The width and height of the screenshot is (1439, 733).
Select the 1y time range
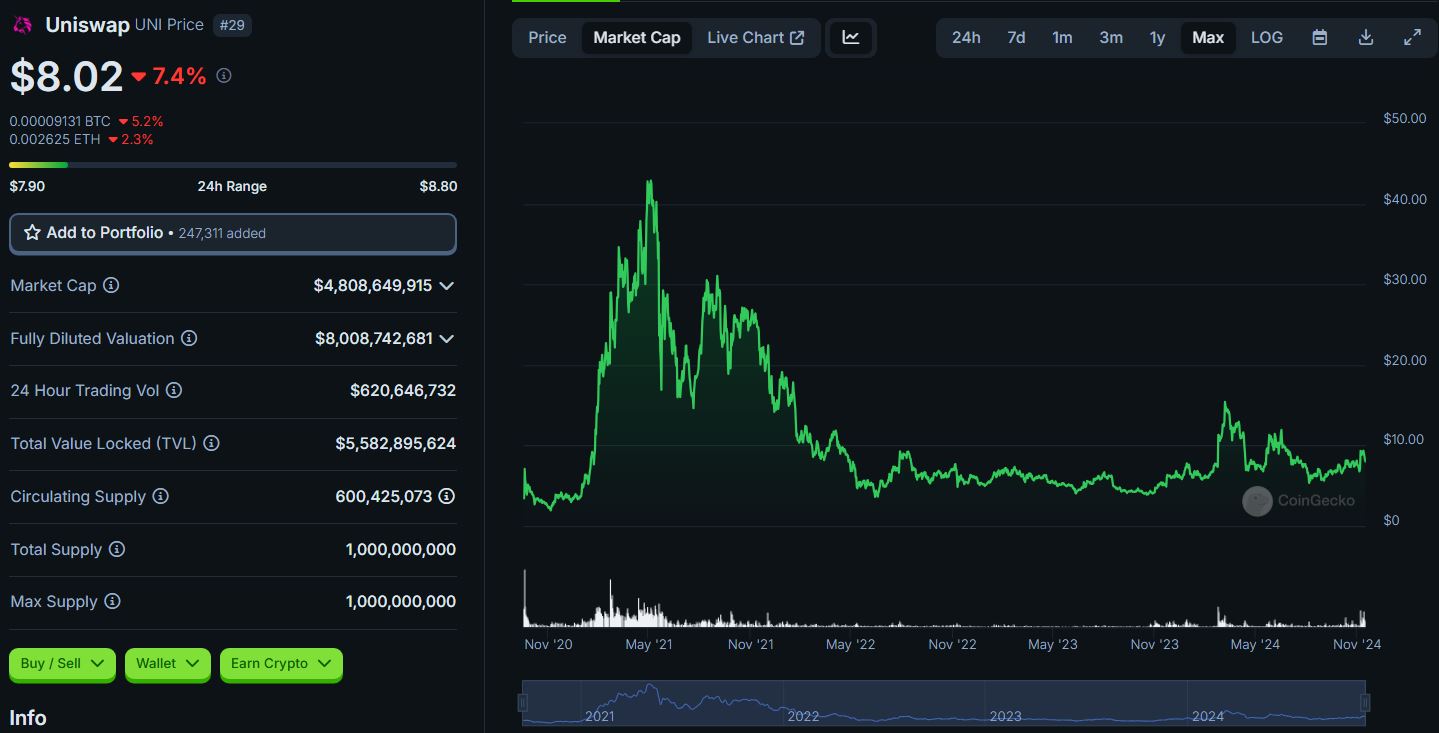pyautogui.click(x=1157, y=37)
